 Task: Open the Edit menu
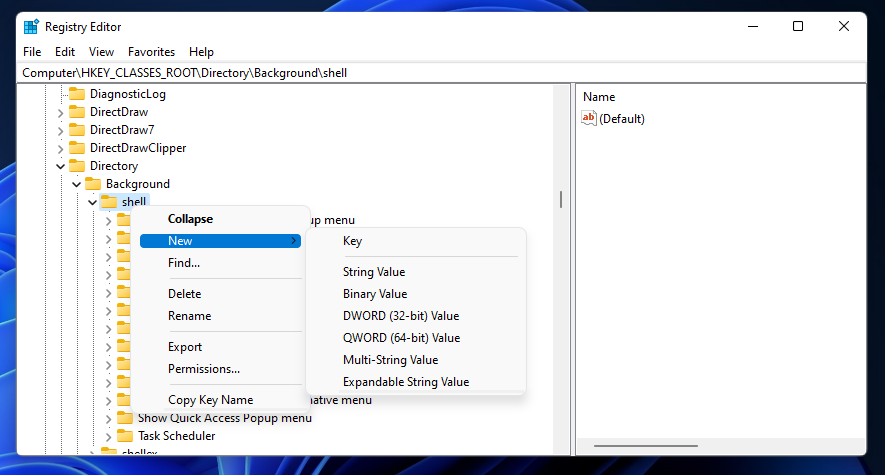click(65, 52)
